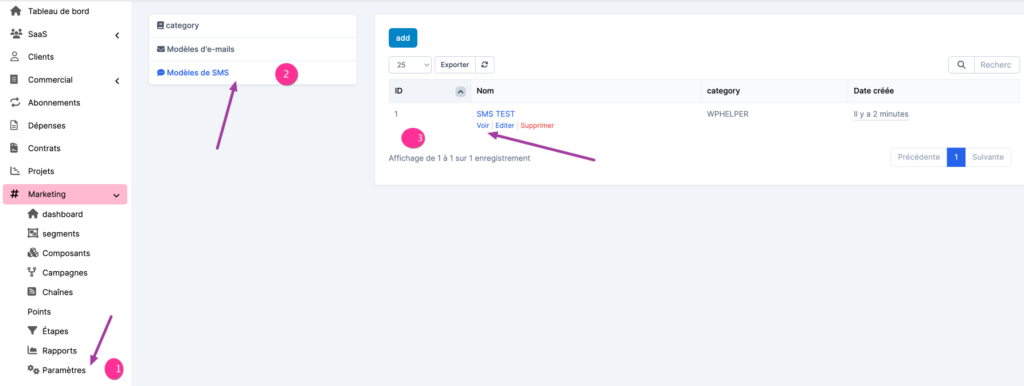
Task: Click the blue add button
Action: click(403, 38)
